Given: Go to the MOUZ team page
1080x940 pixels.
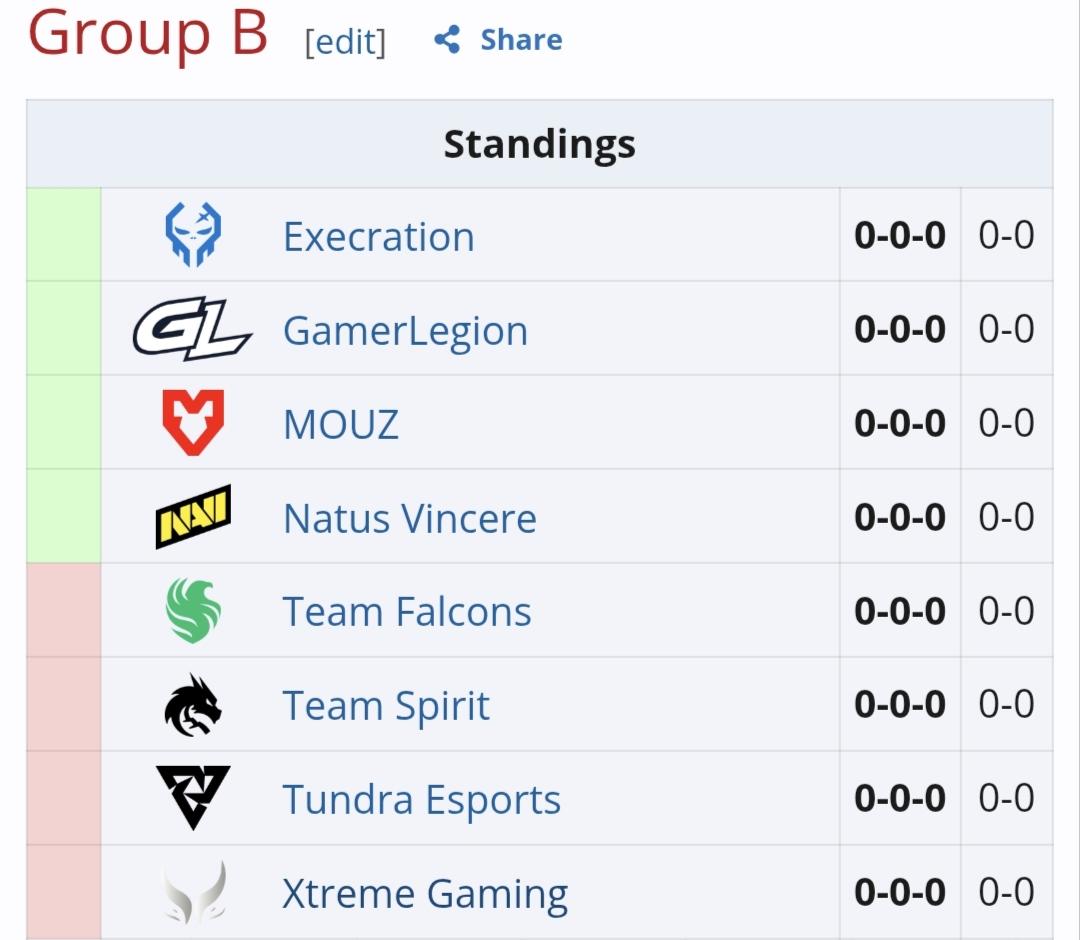Looking at the screenshot, I should (x=341, y=424).
